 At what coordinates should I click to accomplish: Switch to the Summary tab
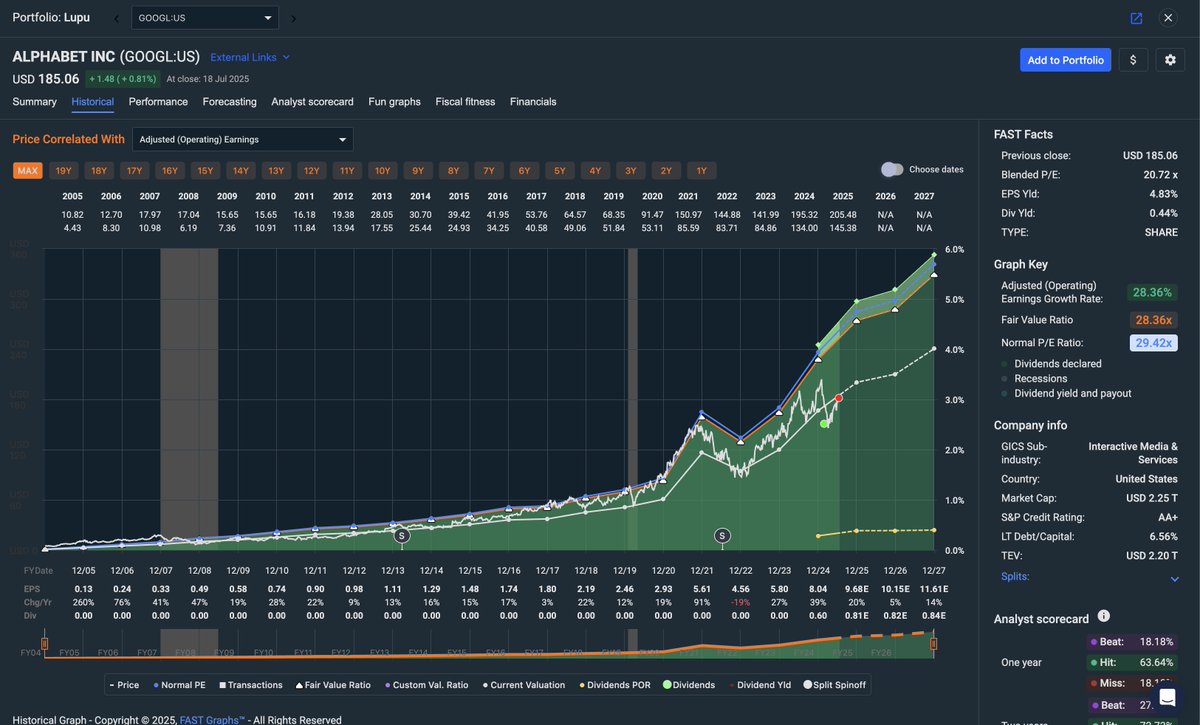click(34, 102)
